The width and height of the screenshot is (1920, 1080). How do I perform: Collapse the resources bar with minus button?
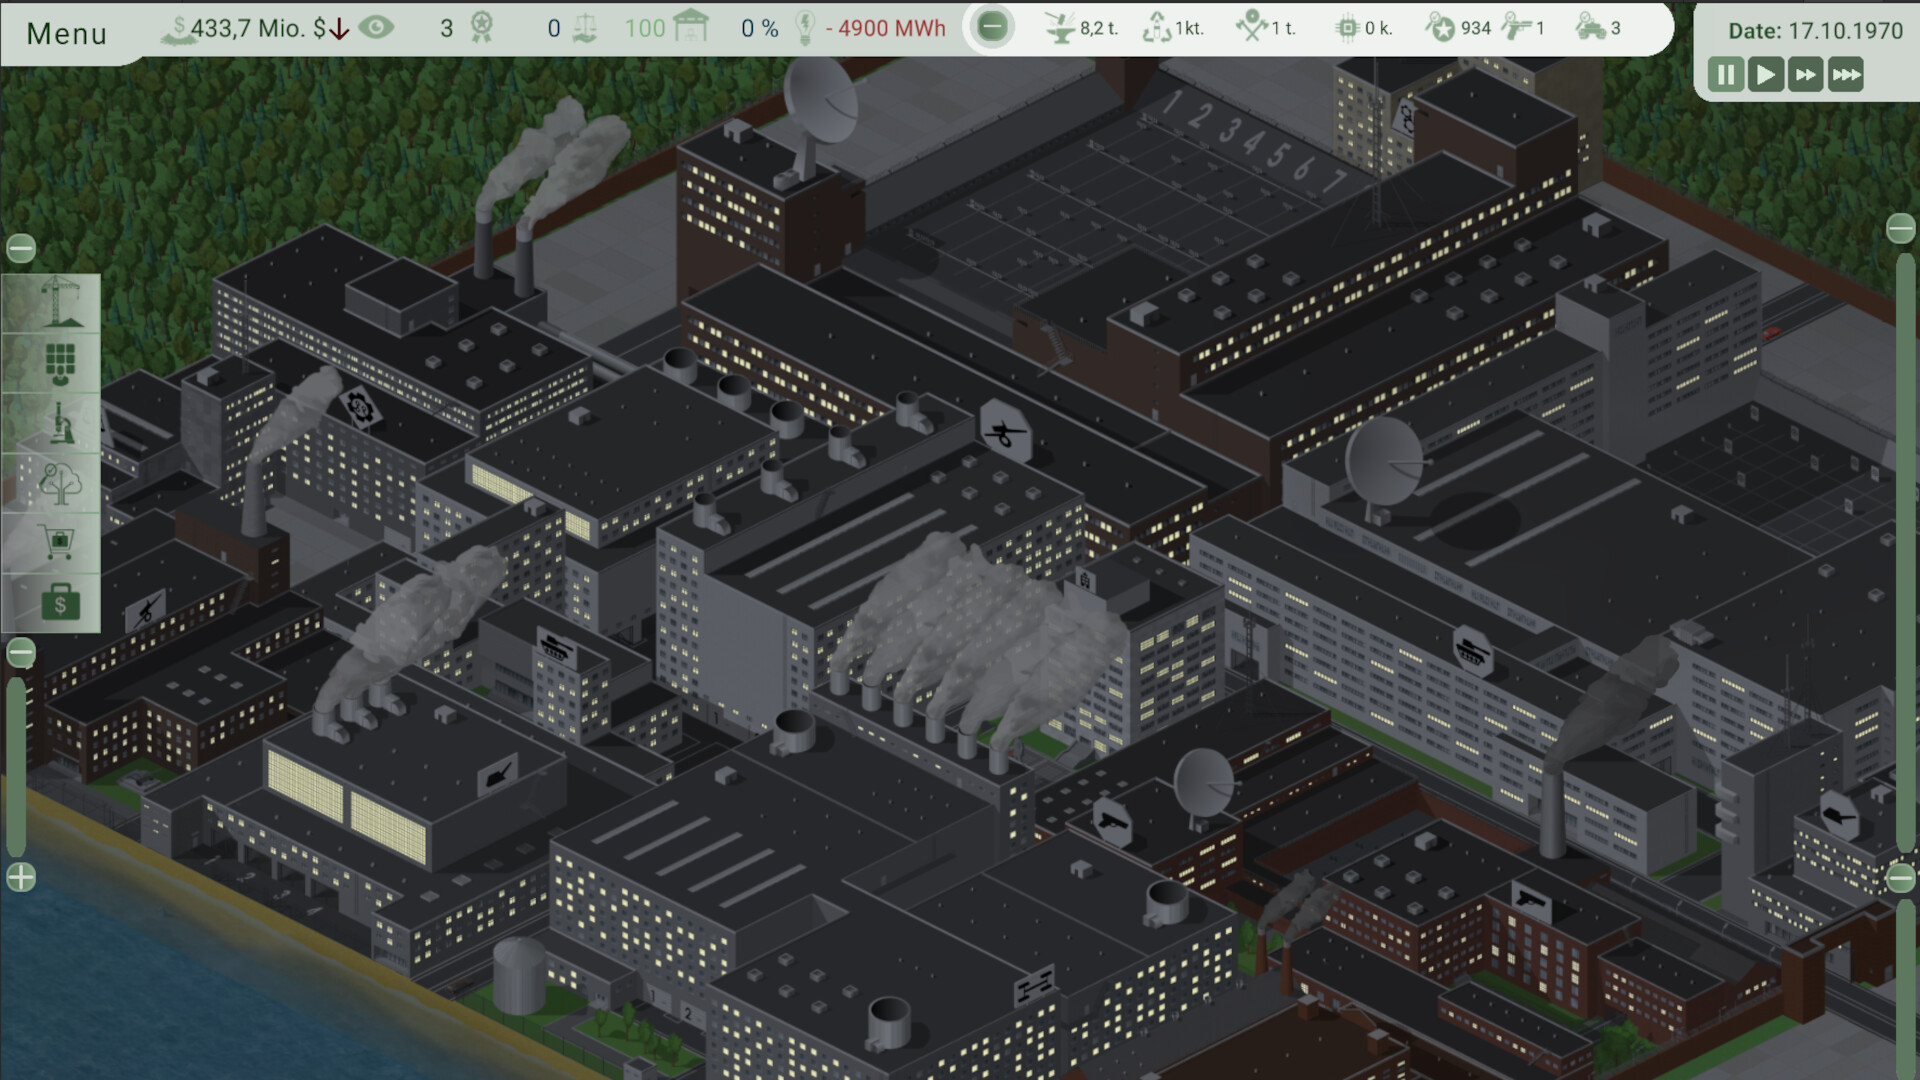tap(992, 27)
